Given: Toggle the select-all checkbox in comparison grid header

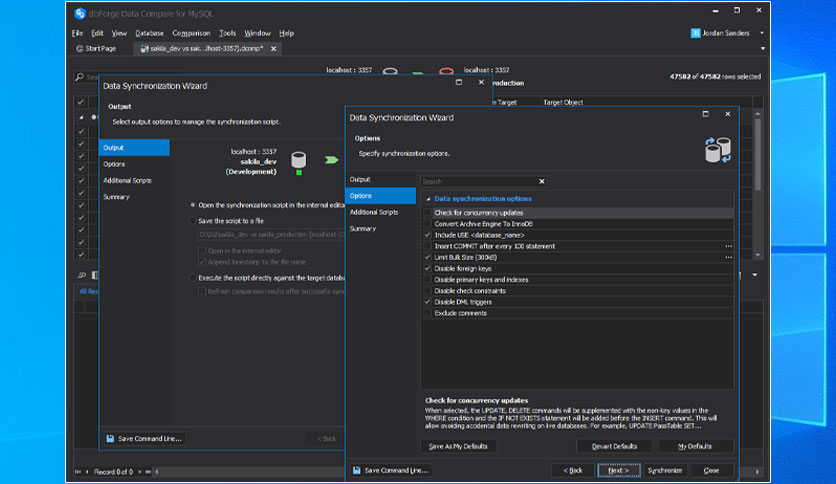Looking at the screenshot, I should (81, 102).
